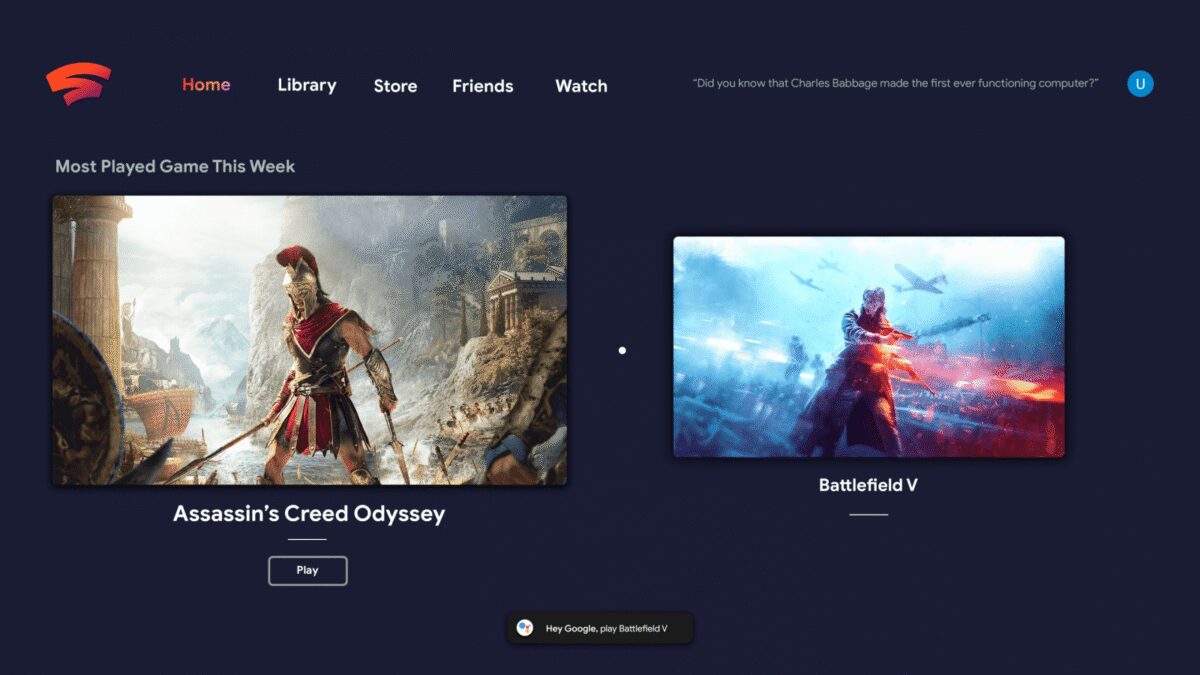
Task: Click the Stadia logo
Action: pos(78,84)
